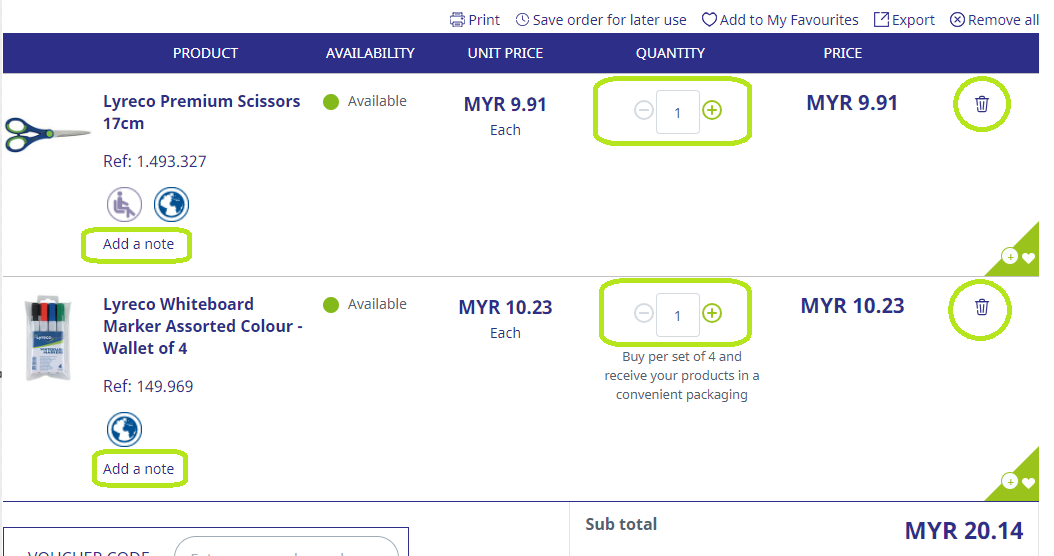Export the basket
This screenshot has width=1054, height=556.
(x=904, y=20)
